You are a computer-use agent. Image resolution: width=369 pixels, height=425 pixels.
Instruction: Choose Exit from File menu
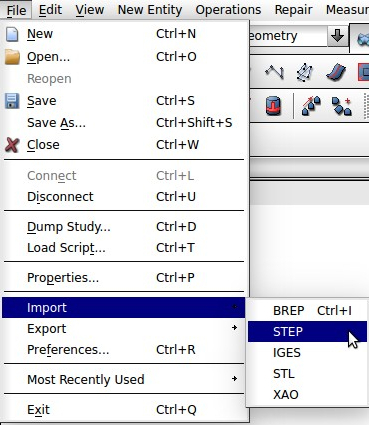(123, 410)
